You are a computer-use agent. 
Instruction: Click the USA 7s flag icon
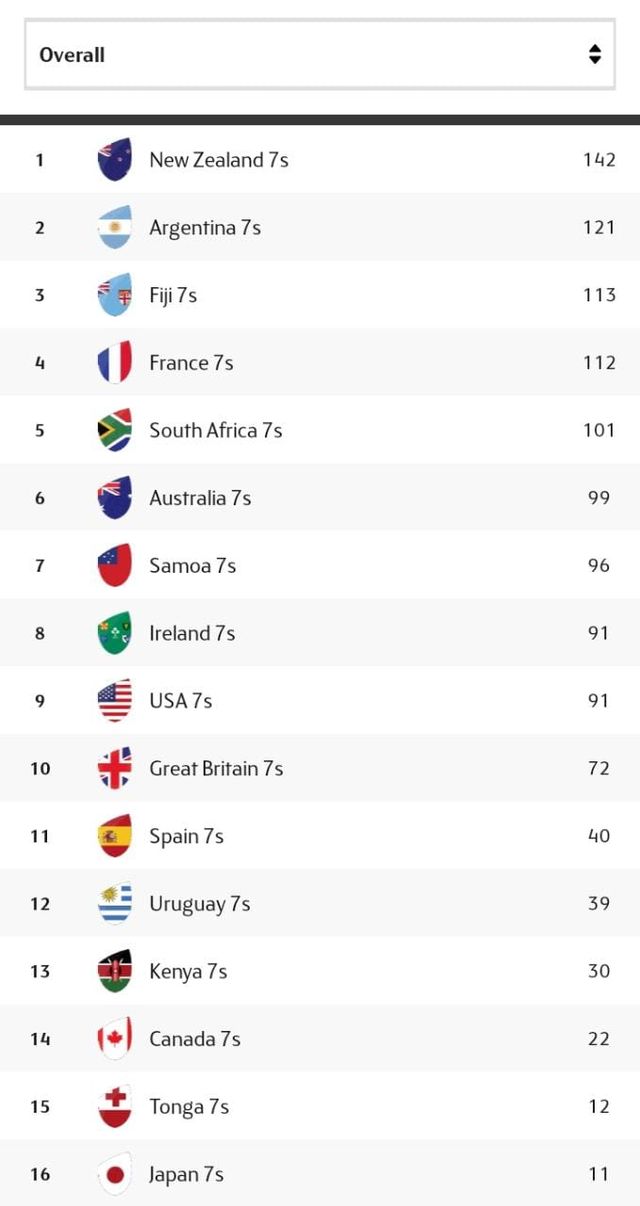coord(115,701)
